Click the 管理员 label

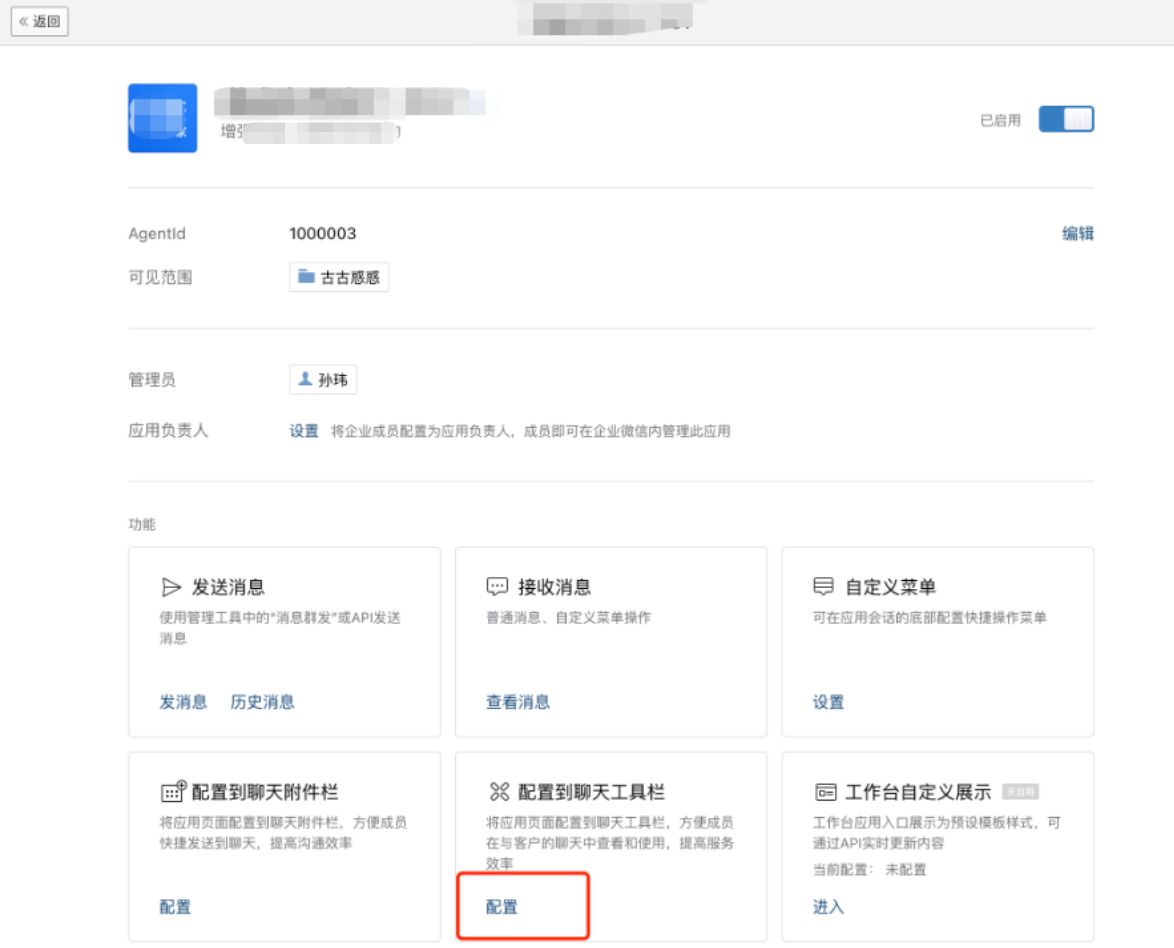coord(152,380)
